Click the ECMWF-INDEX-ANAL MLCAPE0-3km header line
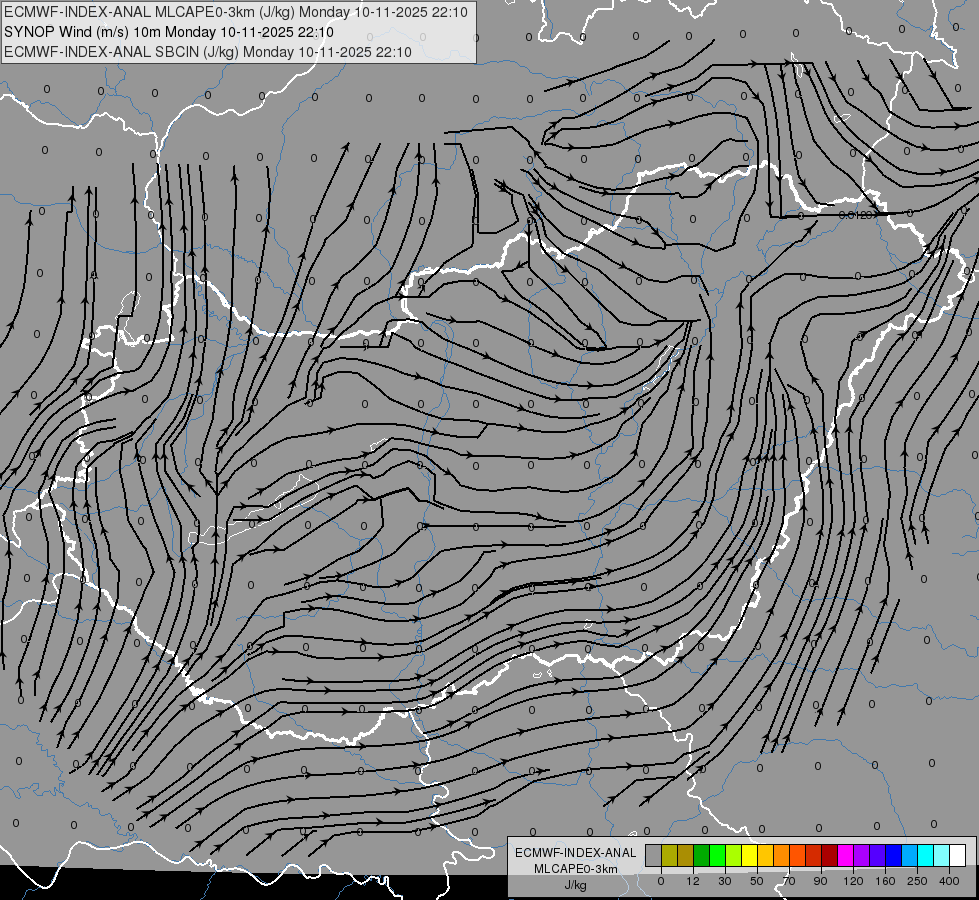This screenshot has width=979, height=900. coord(236,12)
